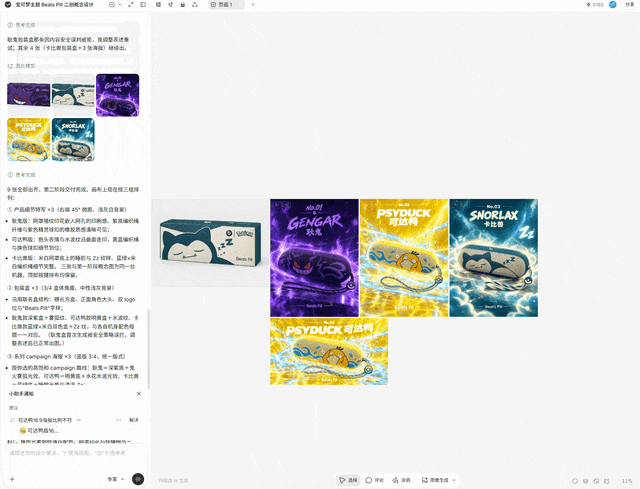Click the app logo in top-left corner
The height and width of the screenshot is (489, 640).
coord(7,4)
